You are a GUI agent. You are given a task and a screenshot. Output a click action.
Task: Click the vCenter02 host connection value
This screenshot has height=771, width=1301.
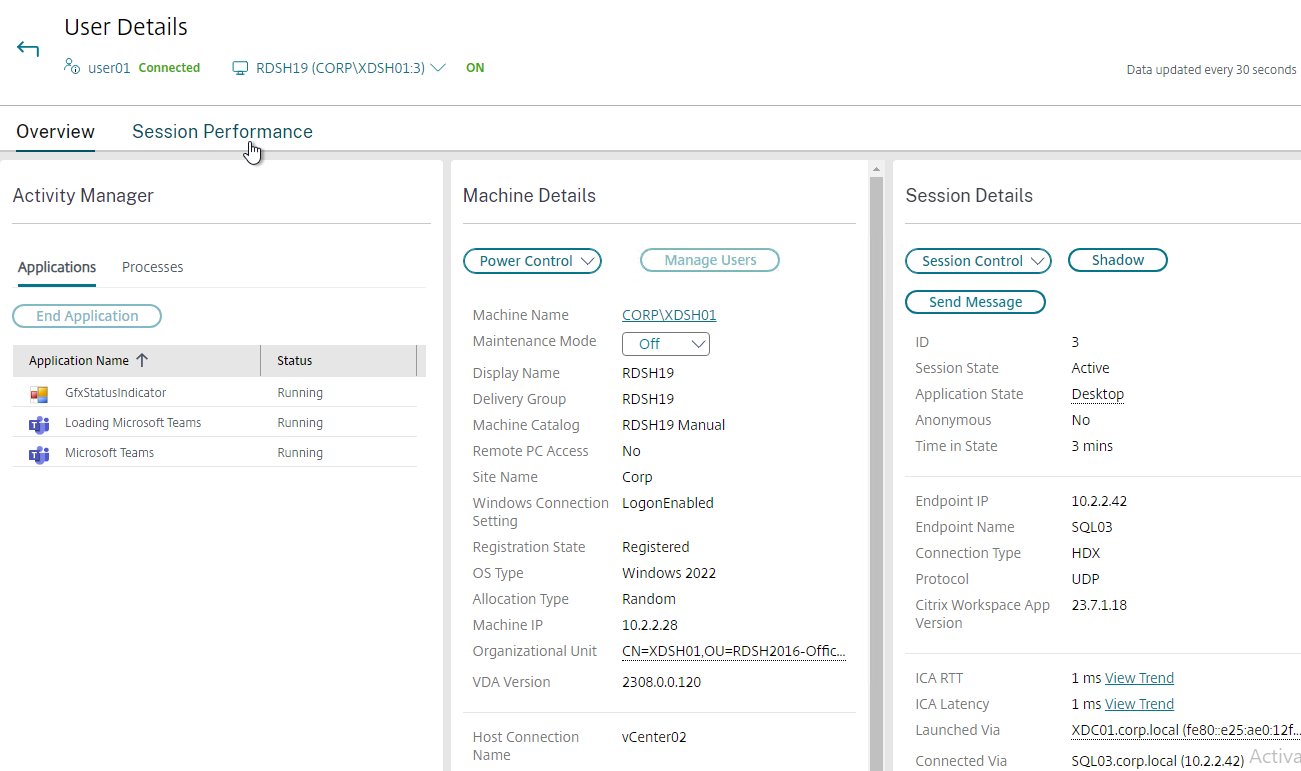coord(654,737)
